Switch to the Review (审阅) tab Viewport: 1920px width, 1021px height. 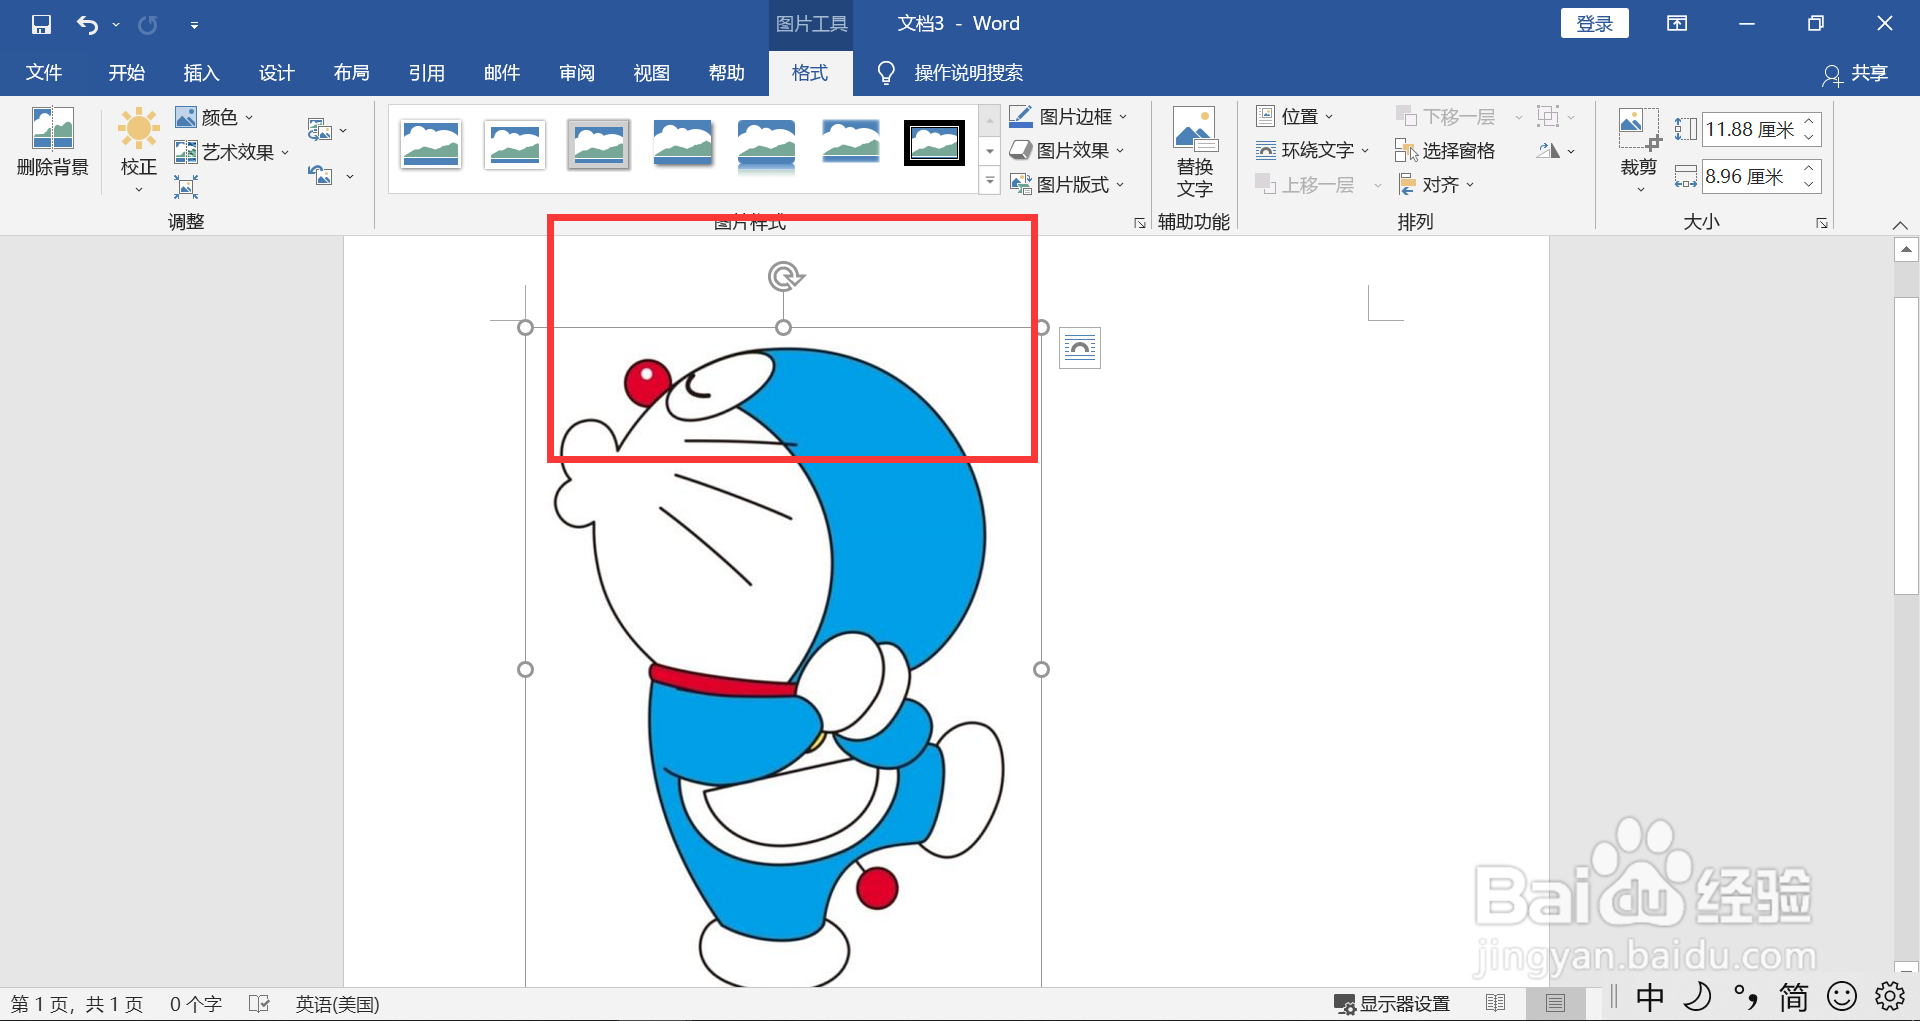tap(576, 73)
